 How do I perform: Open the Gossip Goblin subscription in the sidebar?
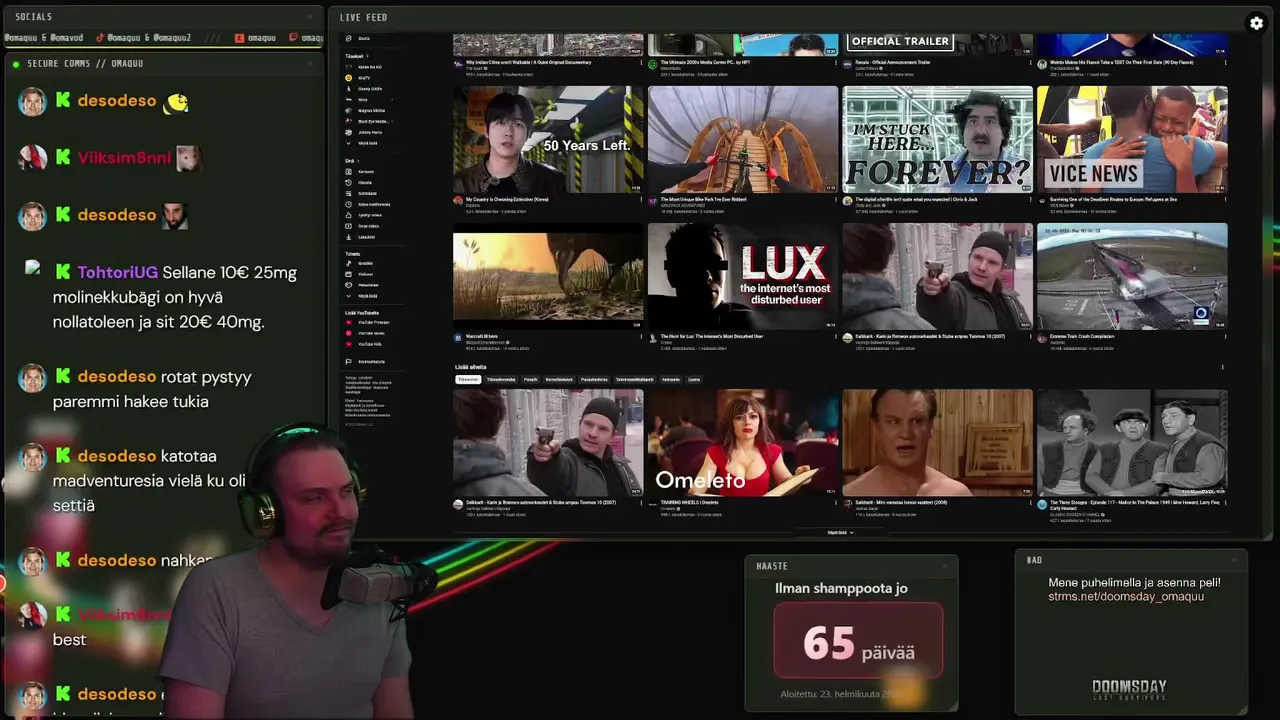[362, 88]
